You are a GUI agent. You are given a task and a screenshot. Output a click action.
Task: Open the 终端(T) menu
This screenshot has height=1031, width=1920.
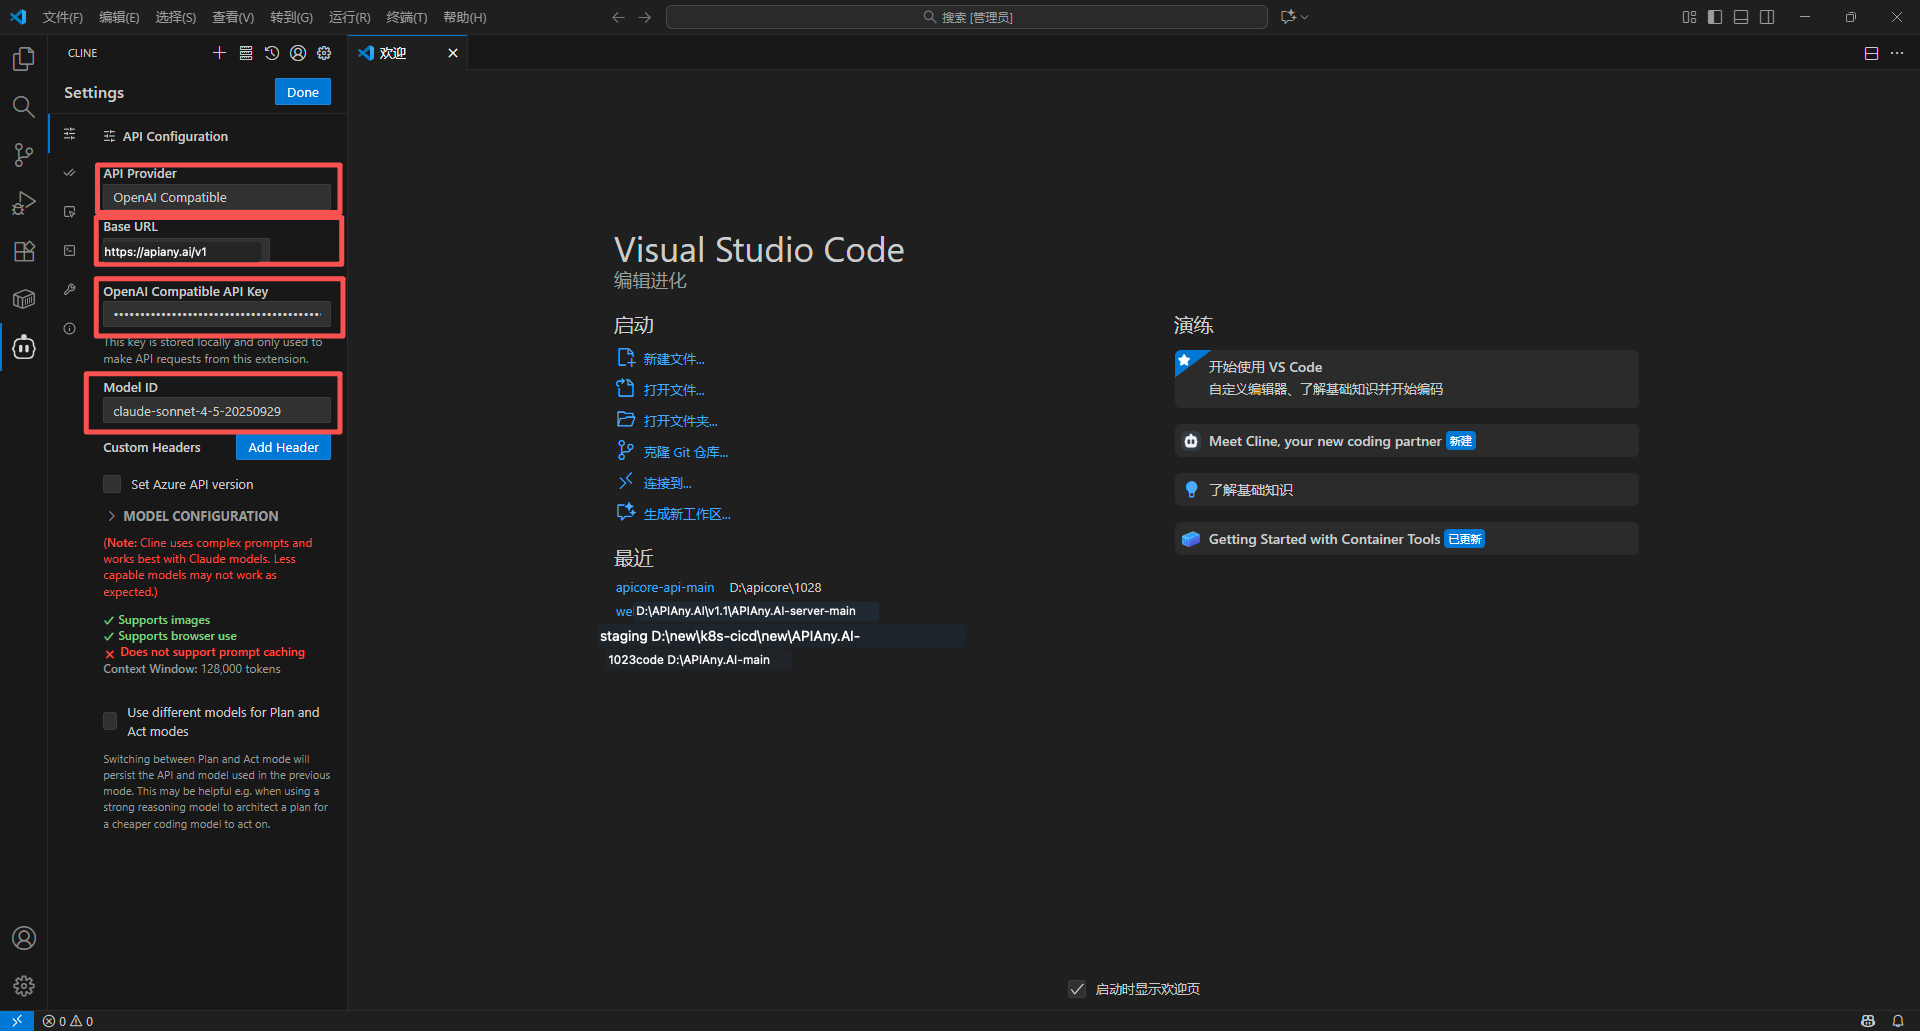point(407,17)
